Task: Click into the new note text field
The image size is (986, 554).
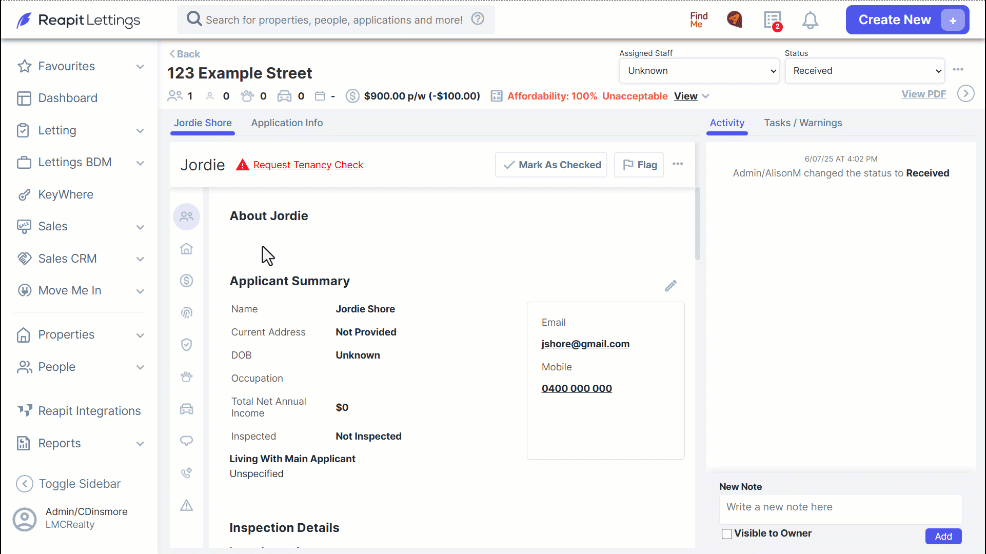Action: point(841,507)
